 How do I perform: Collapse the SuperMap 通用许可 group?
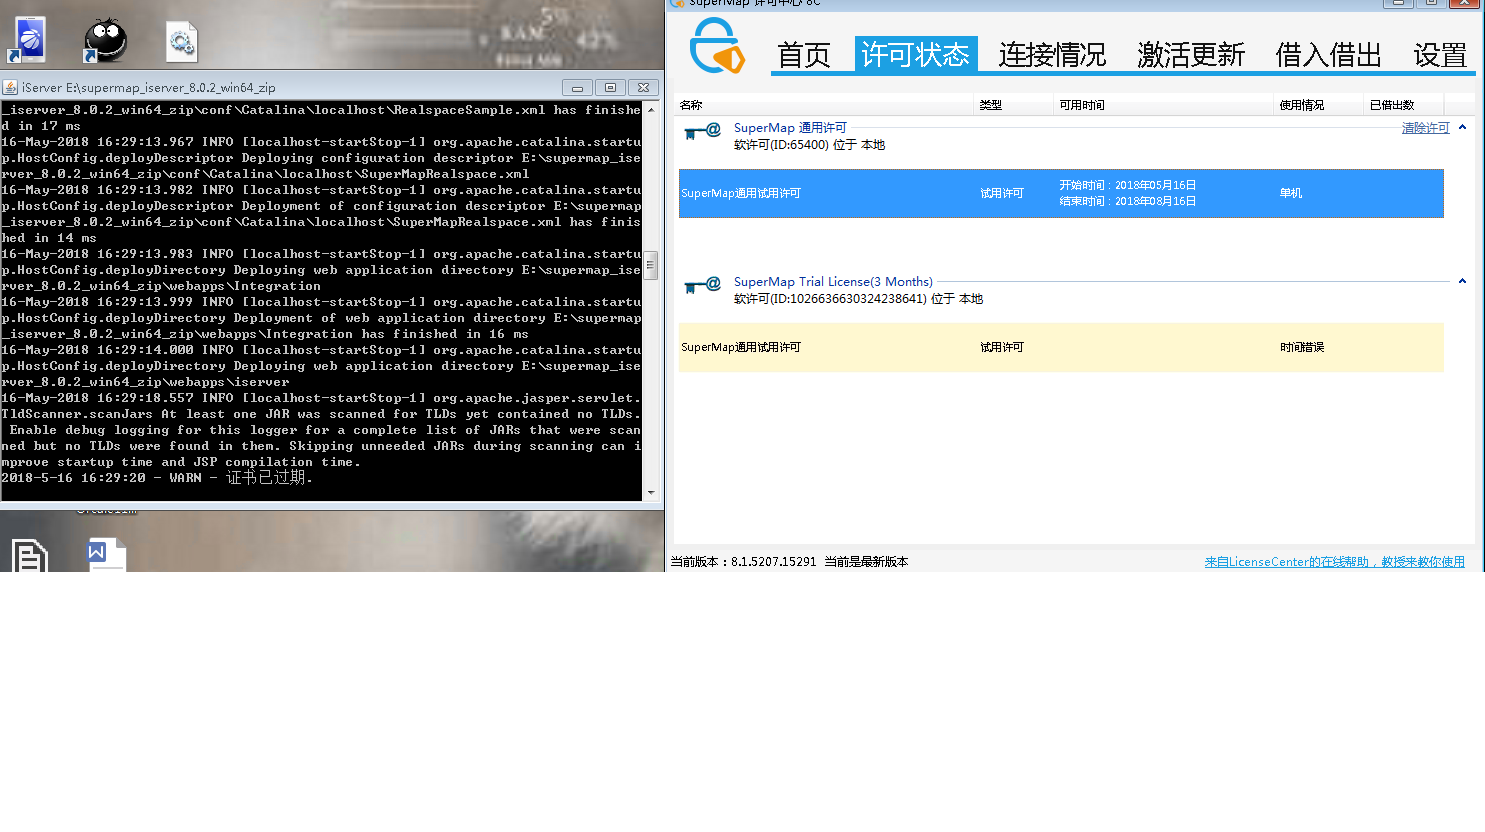click(1462, 127)
